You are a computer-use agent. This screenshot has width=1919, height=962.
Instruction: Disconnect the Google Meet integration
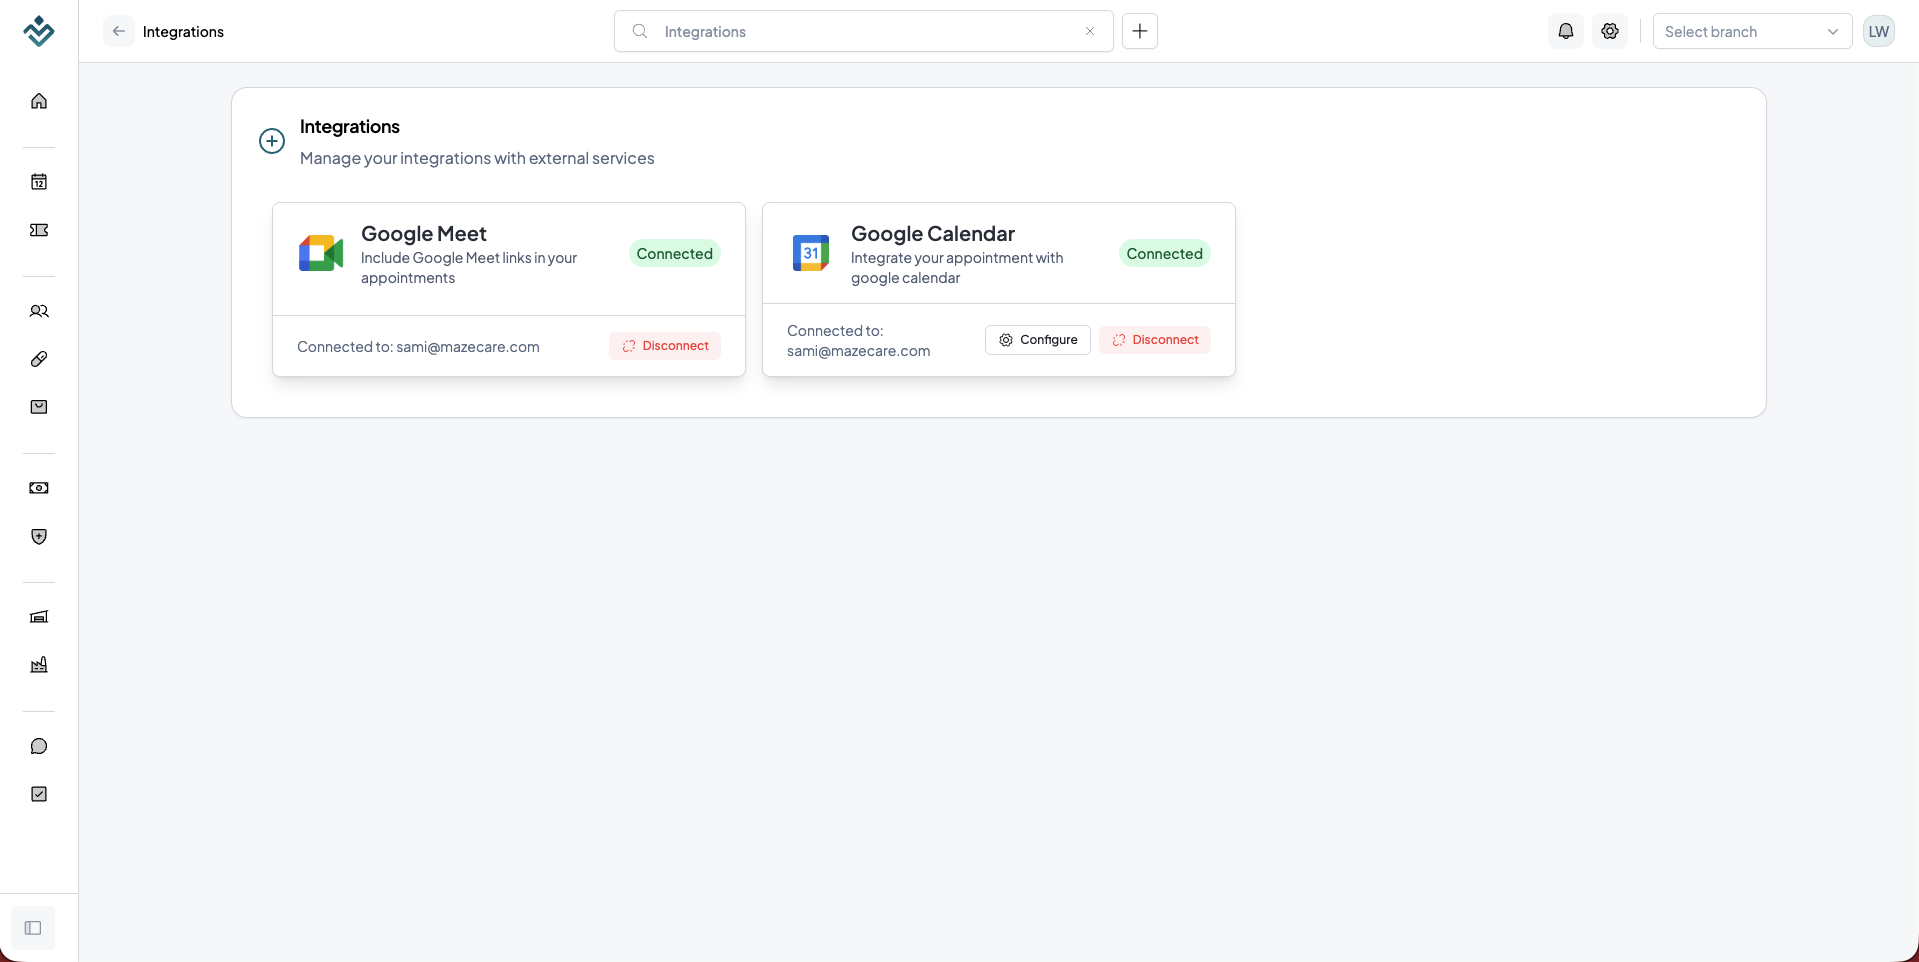coord(665,346)
